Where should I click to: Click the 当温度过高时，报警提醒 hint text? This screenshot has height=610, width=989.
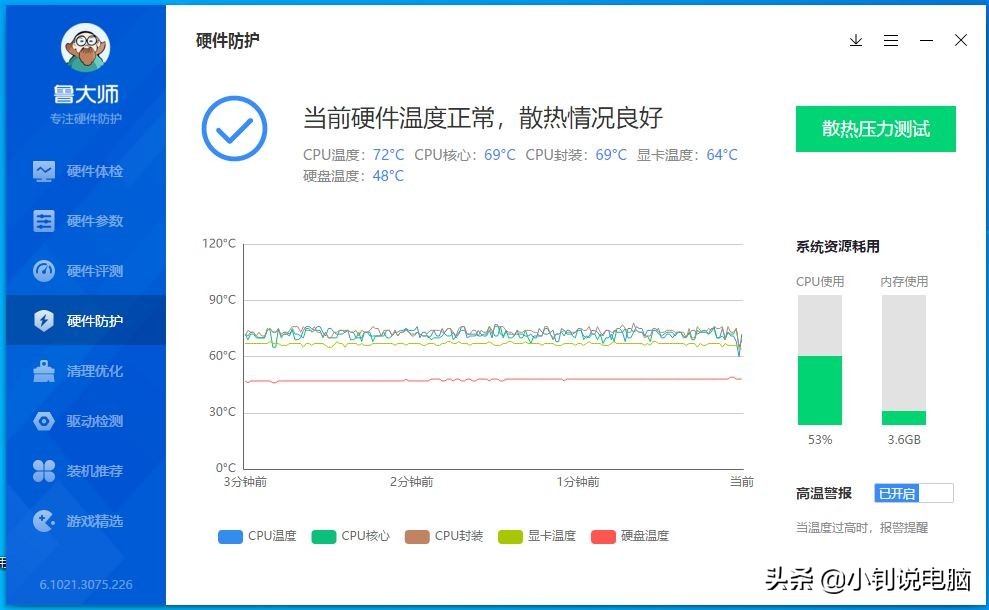click(x=862, y=527)
